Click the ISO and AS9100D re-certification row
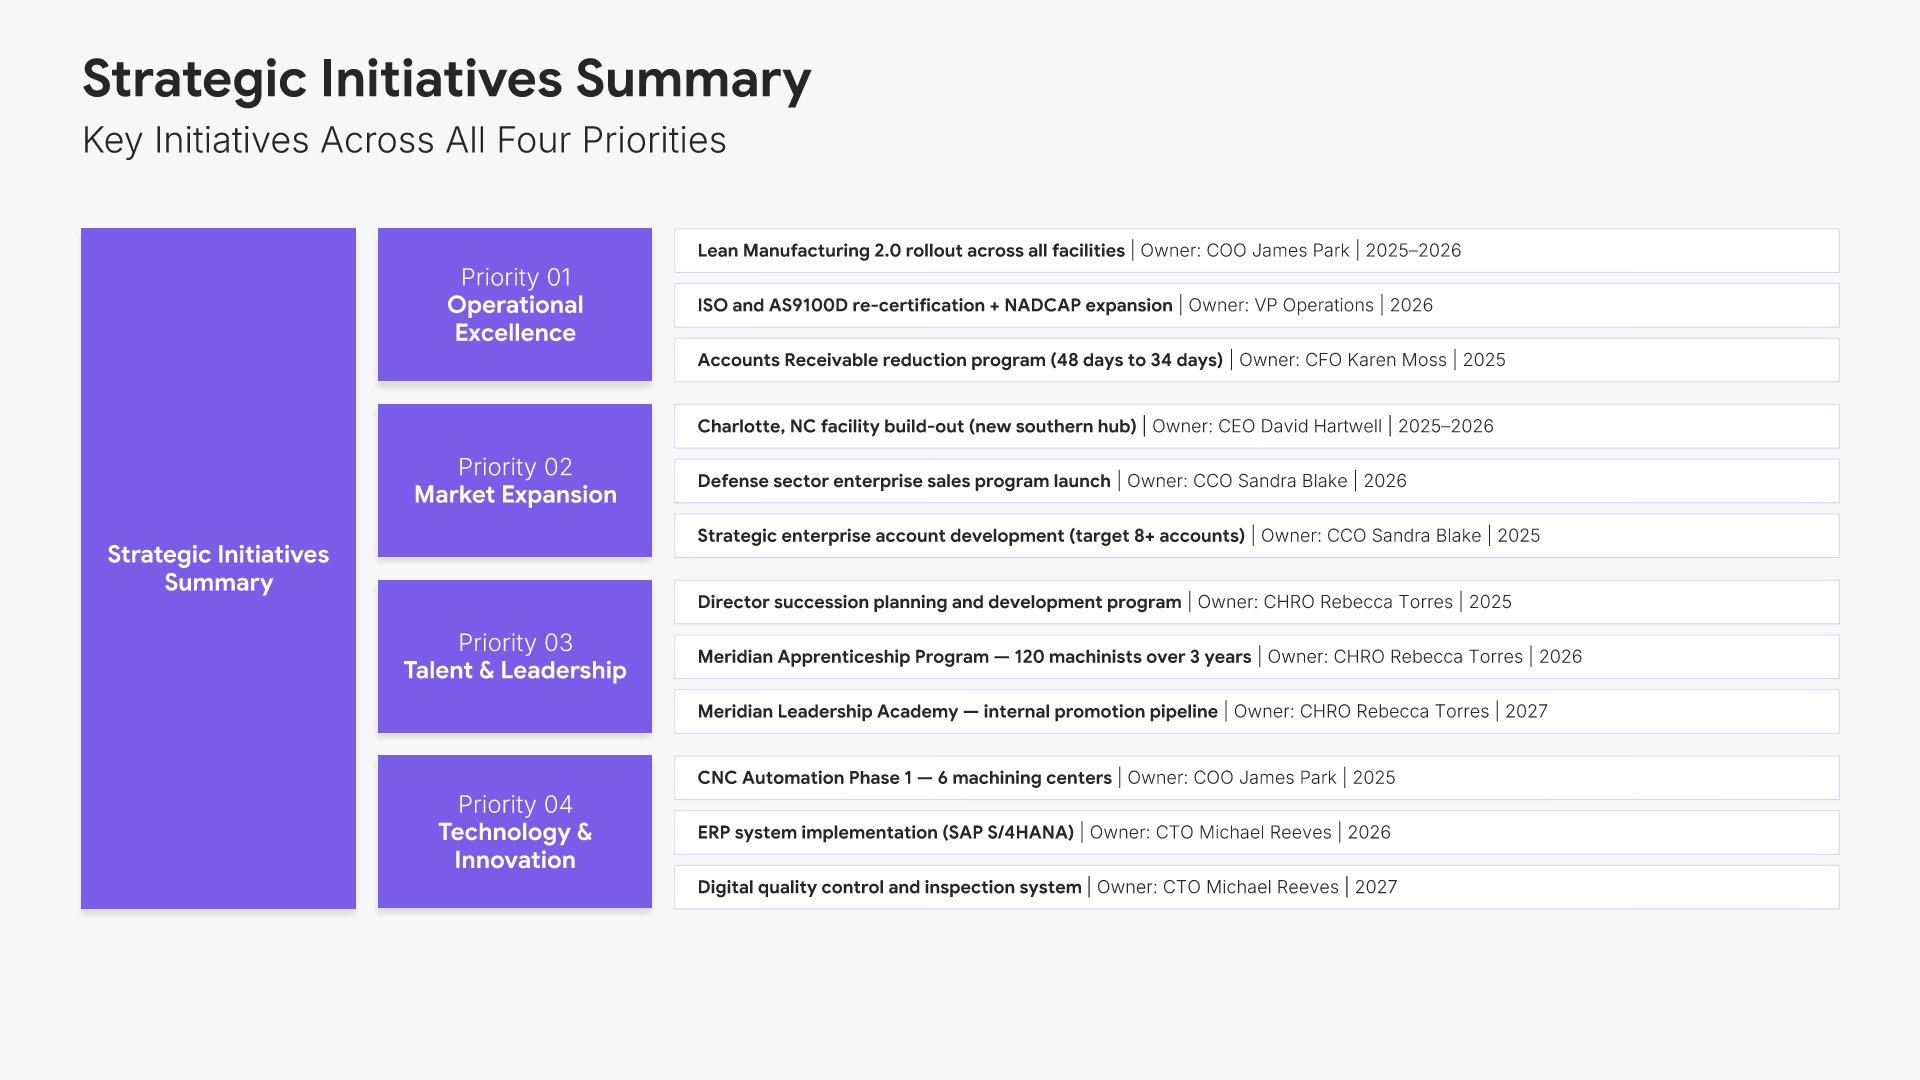The image size is (1920, 1080). tap(1255, 306)
